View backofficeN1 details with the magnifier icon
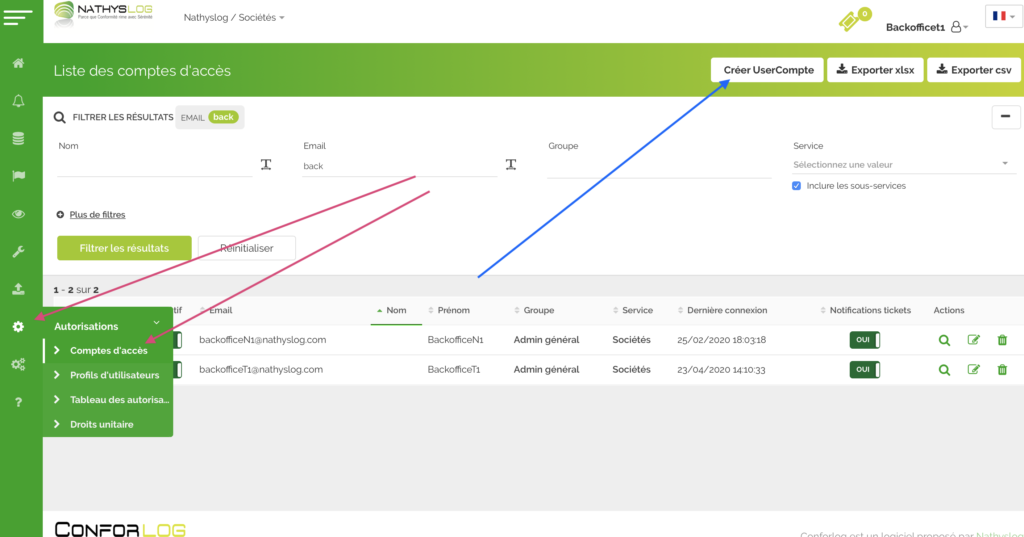Image resolution: width=1024 pixels, height=537 pixels. 944,340
